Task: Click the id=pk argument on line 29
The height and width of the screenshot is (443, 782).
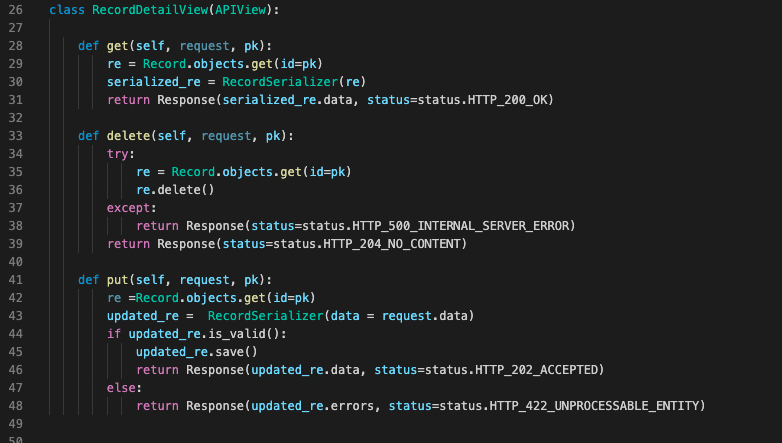Action: pyautogui.click(x=298, y=64)
